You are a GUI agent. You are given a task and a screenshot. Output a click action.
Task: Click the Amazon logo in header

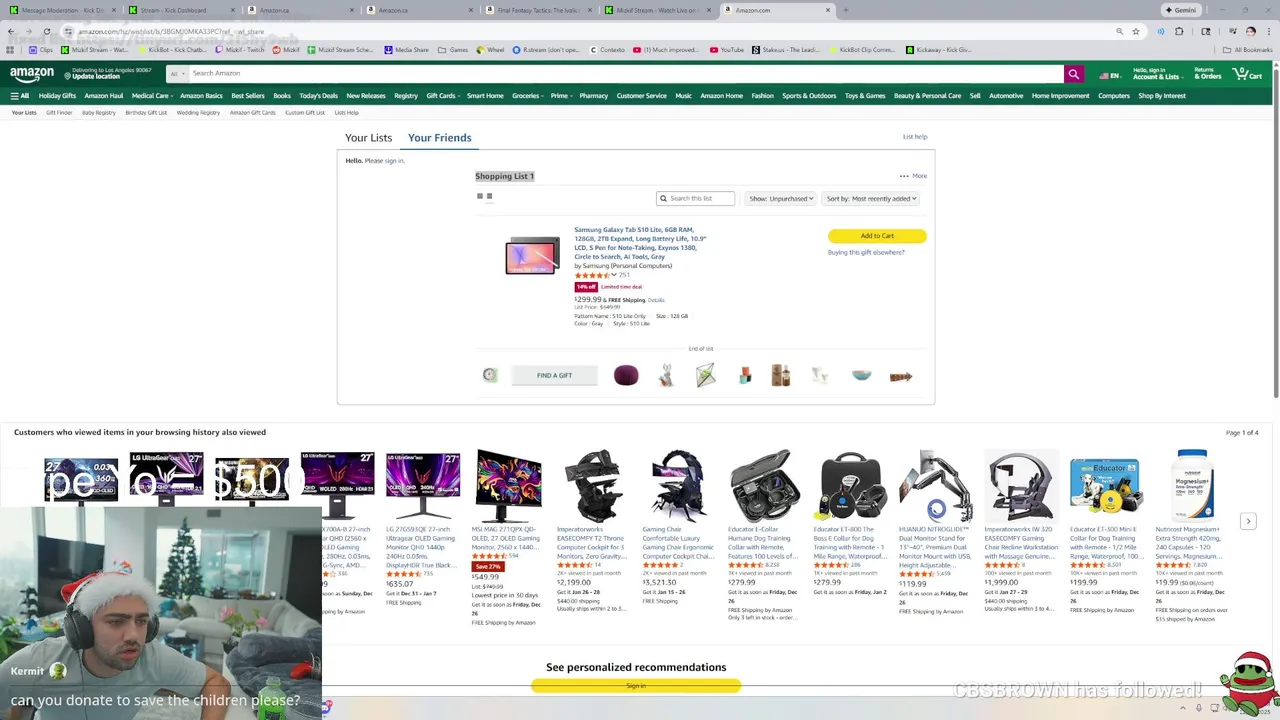(32, 75)
